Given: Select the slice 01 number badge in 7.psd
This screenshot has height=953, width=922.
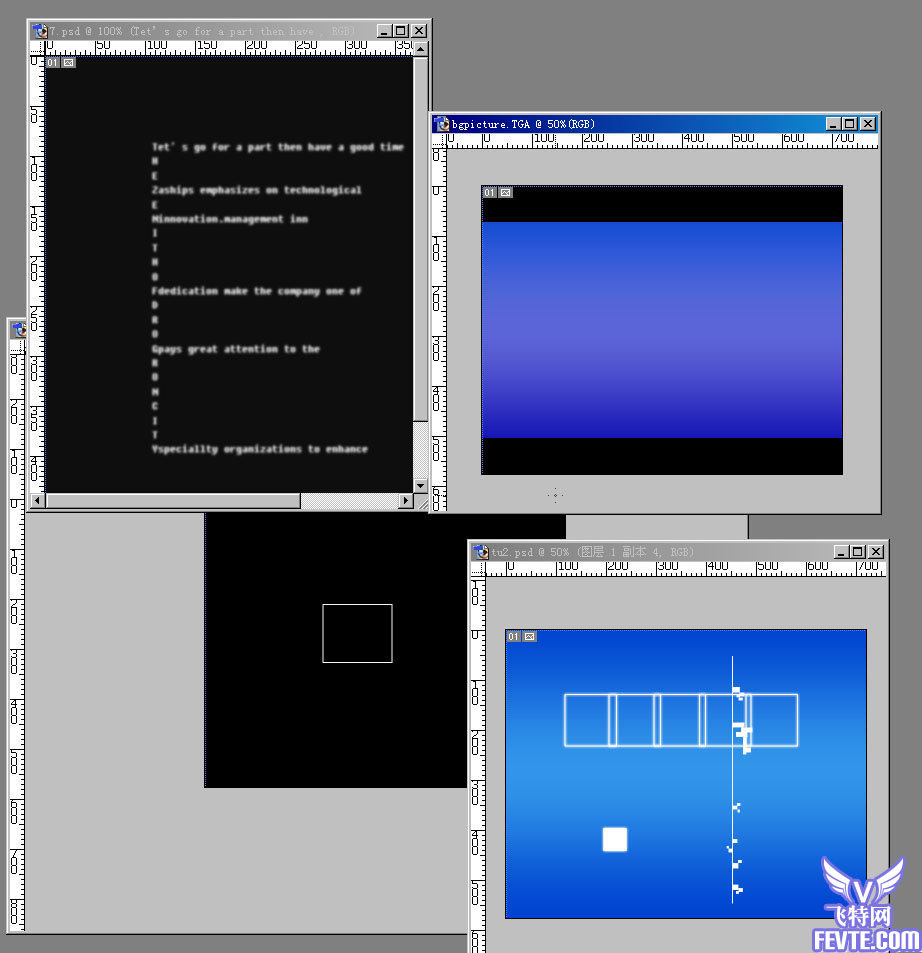Looking at the screenshot, I should (x=53, y=63).
